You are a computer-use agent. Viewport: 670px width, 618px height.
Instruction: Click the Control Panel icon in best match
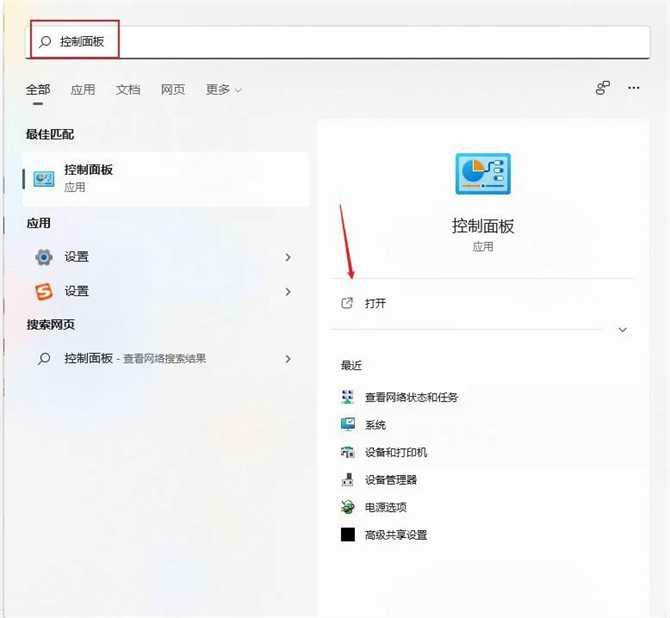coord(44,179)
